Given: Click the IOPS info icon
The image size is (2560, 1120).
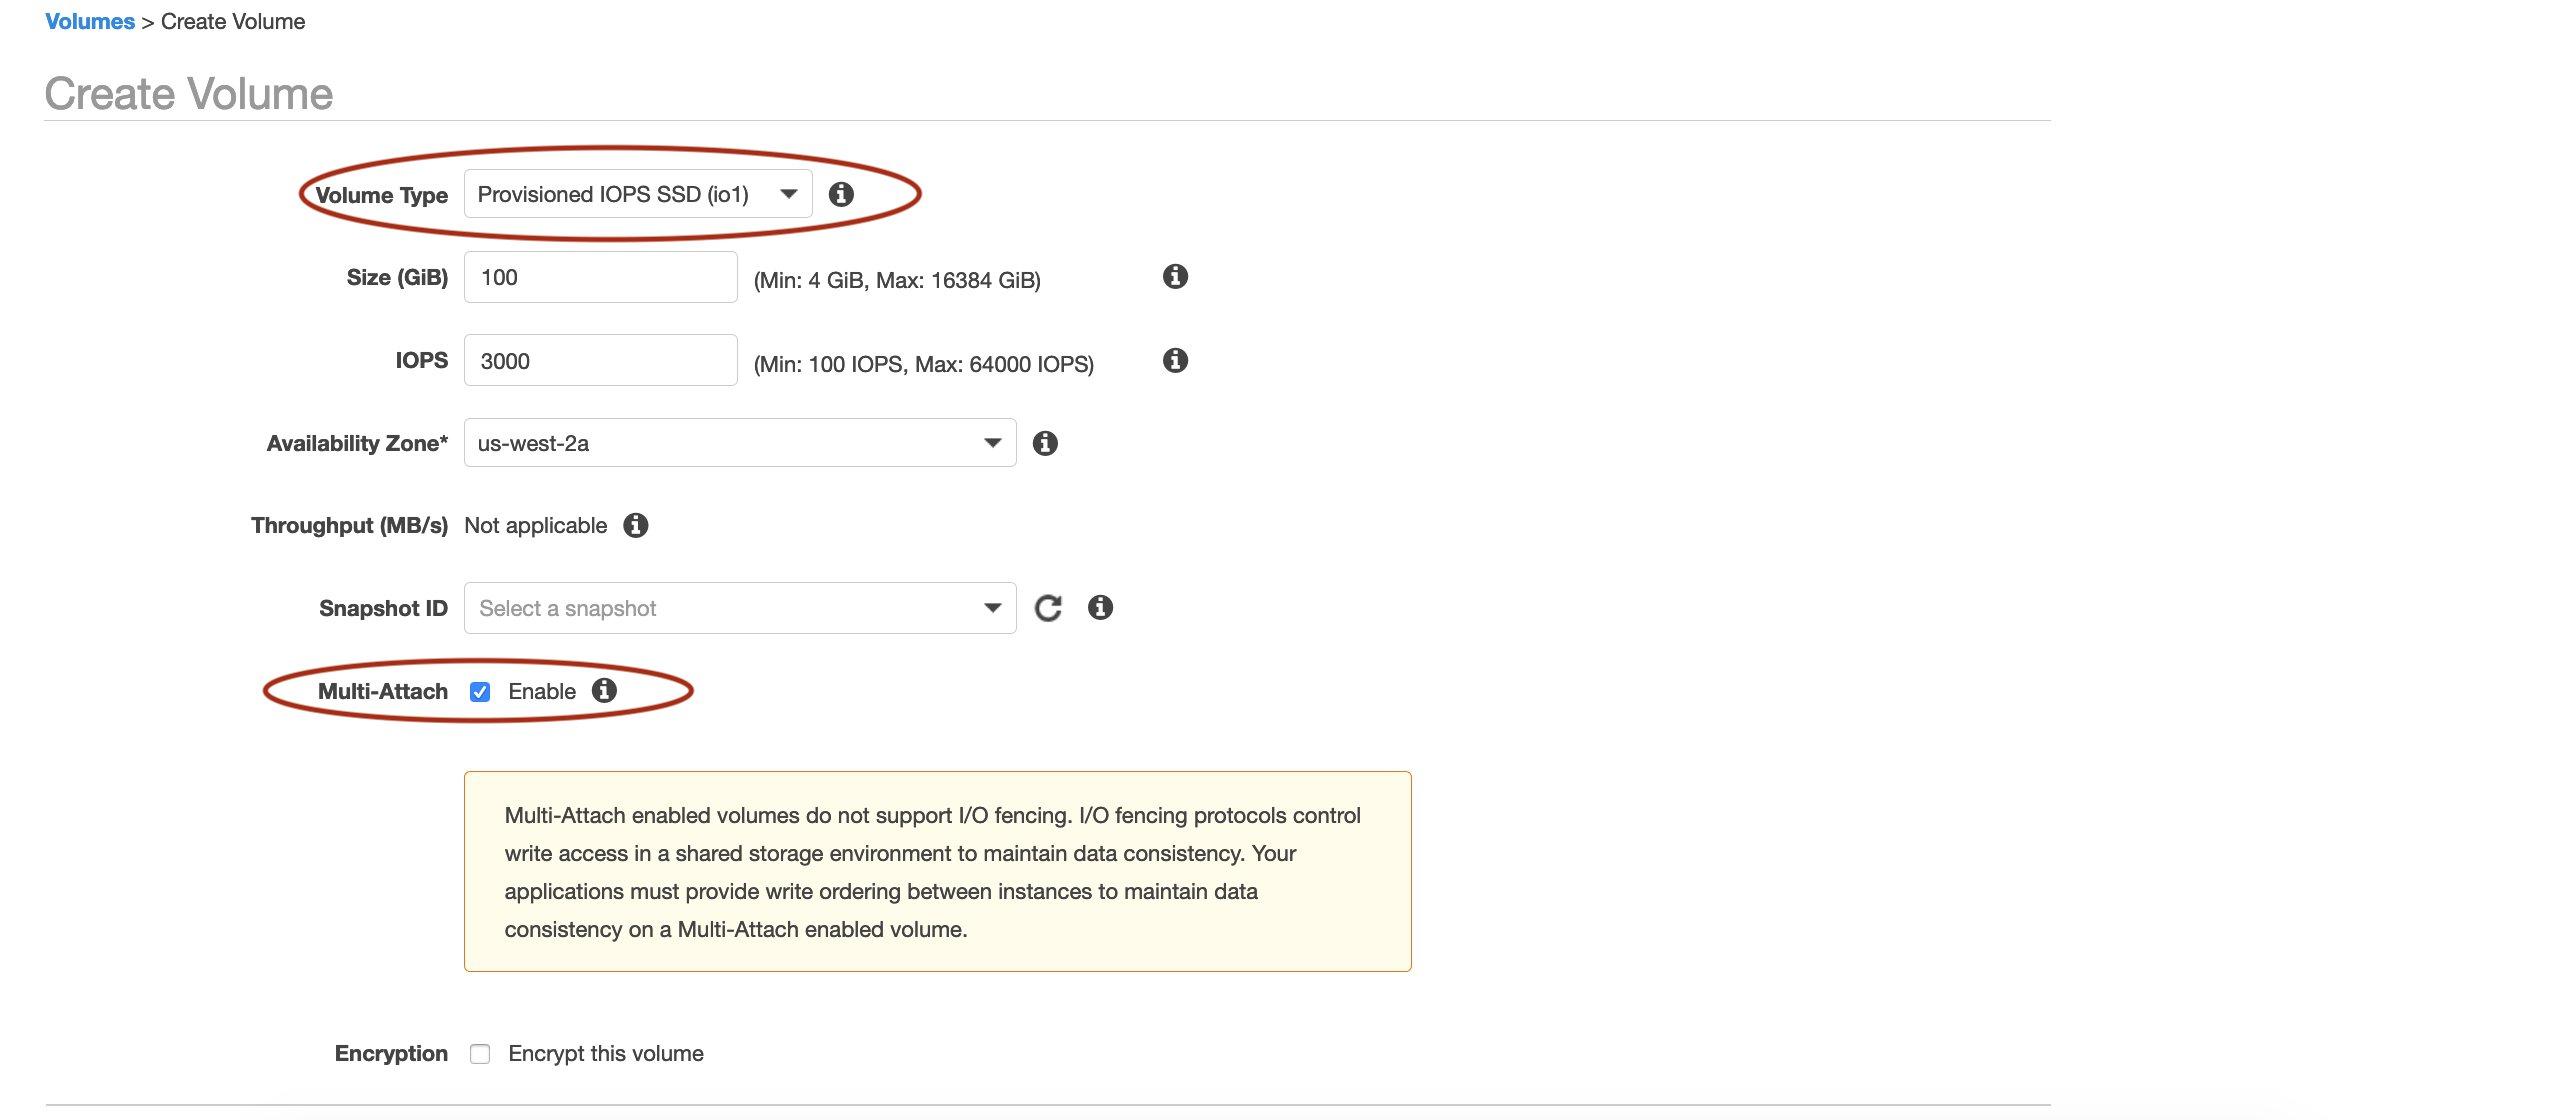Looking at the screenshot, I should pyautogui.click(x=1175, y=360).
